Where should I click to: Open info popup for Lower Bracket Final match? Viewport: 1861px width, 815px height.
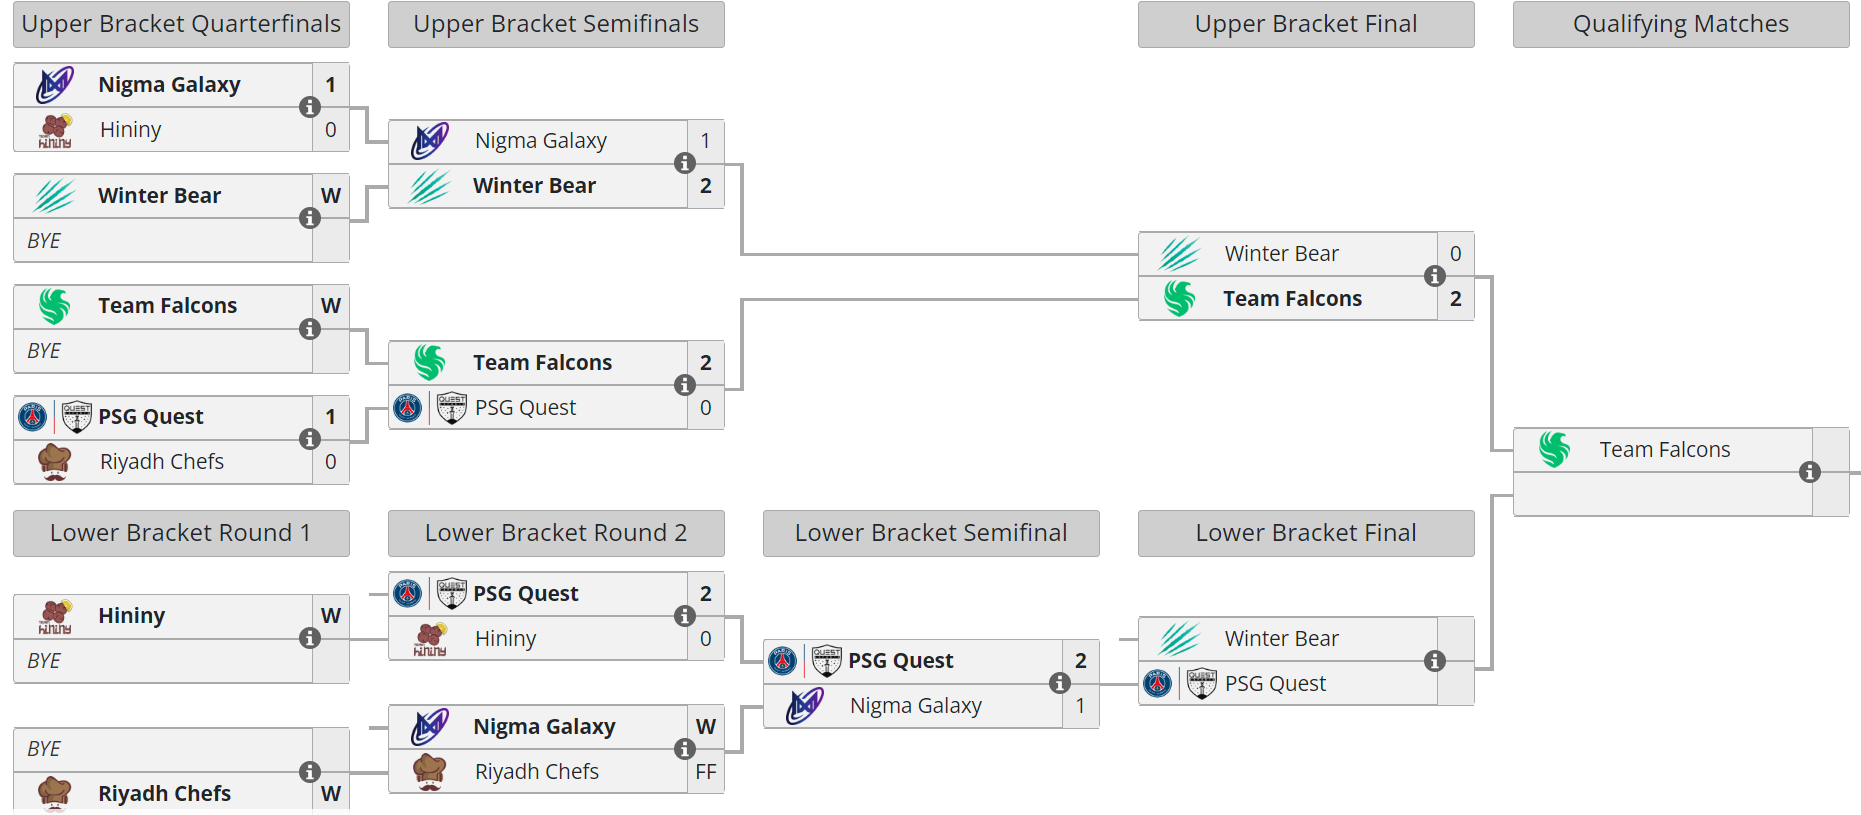[1435, 661]
